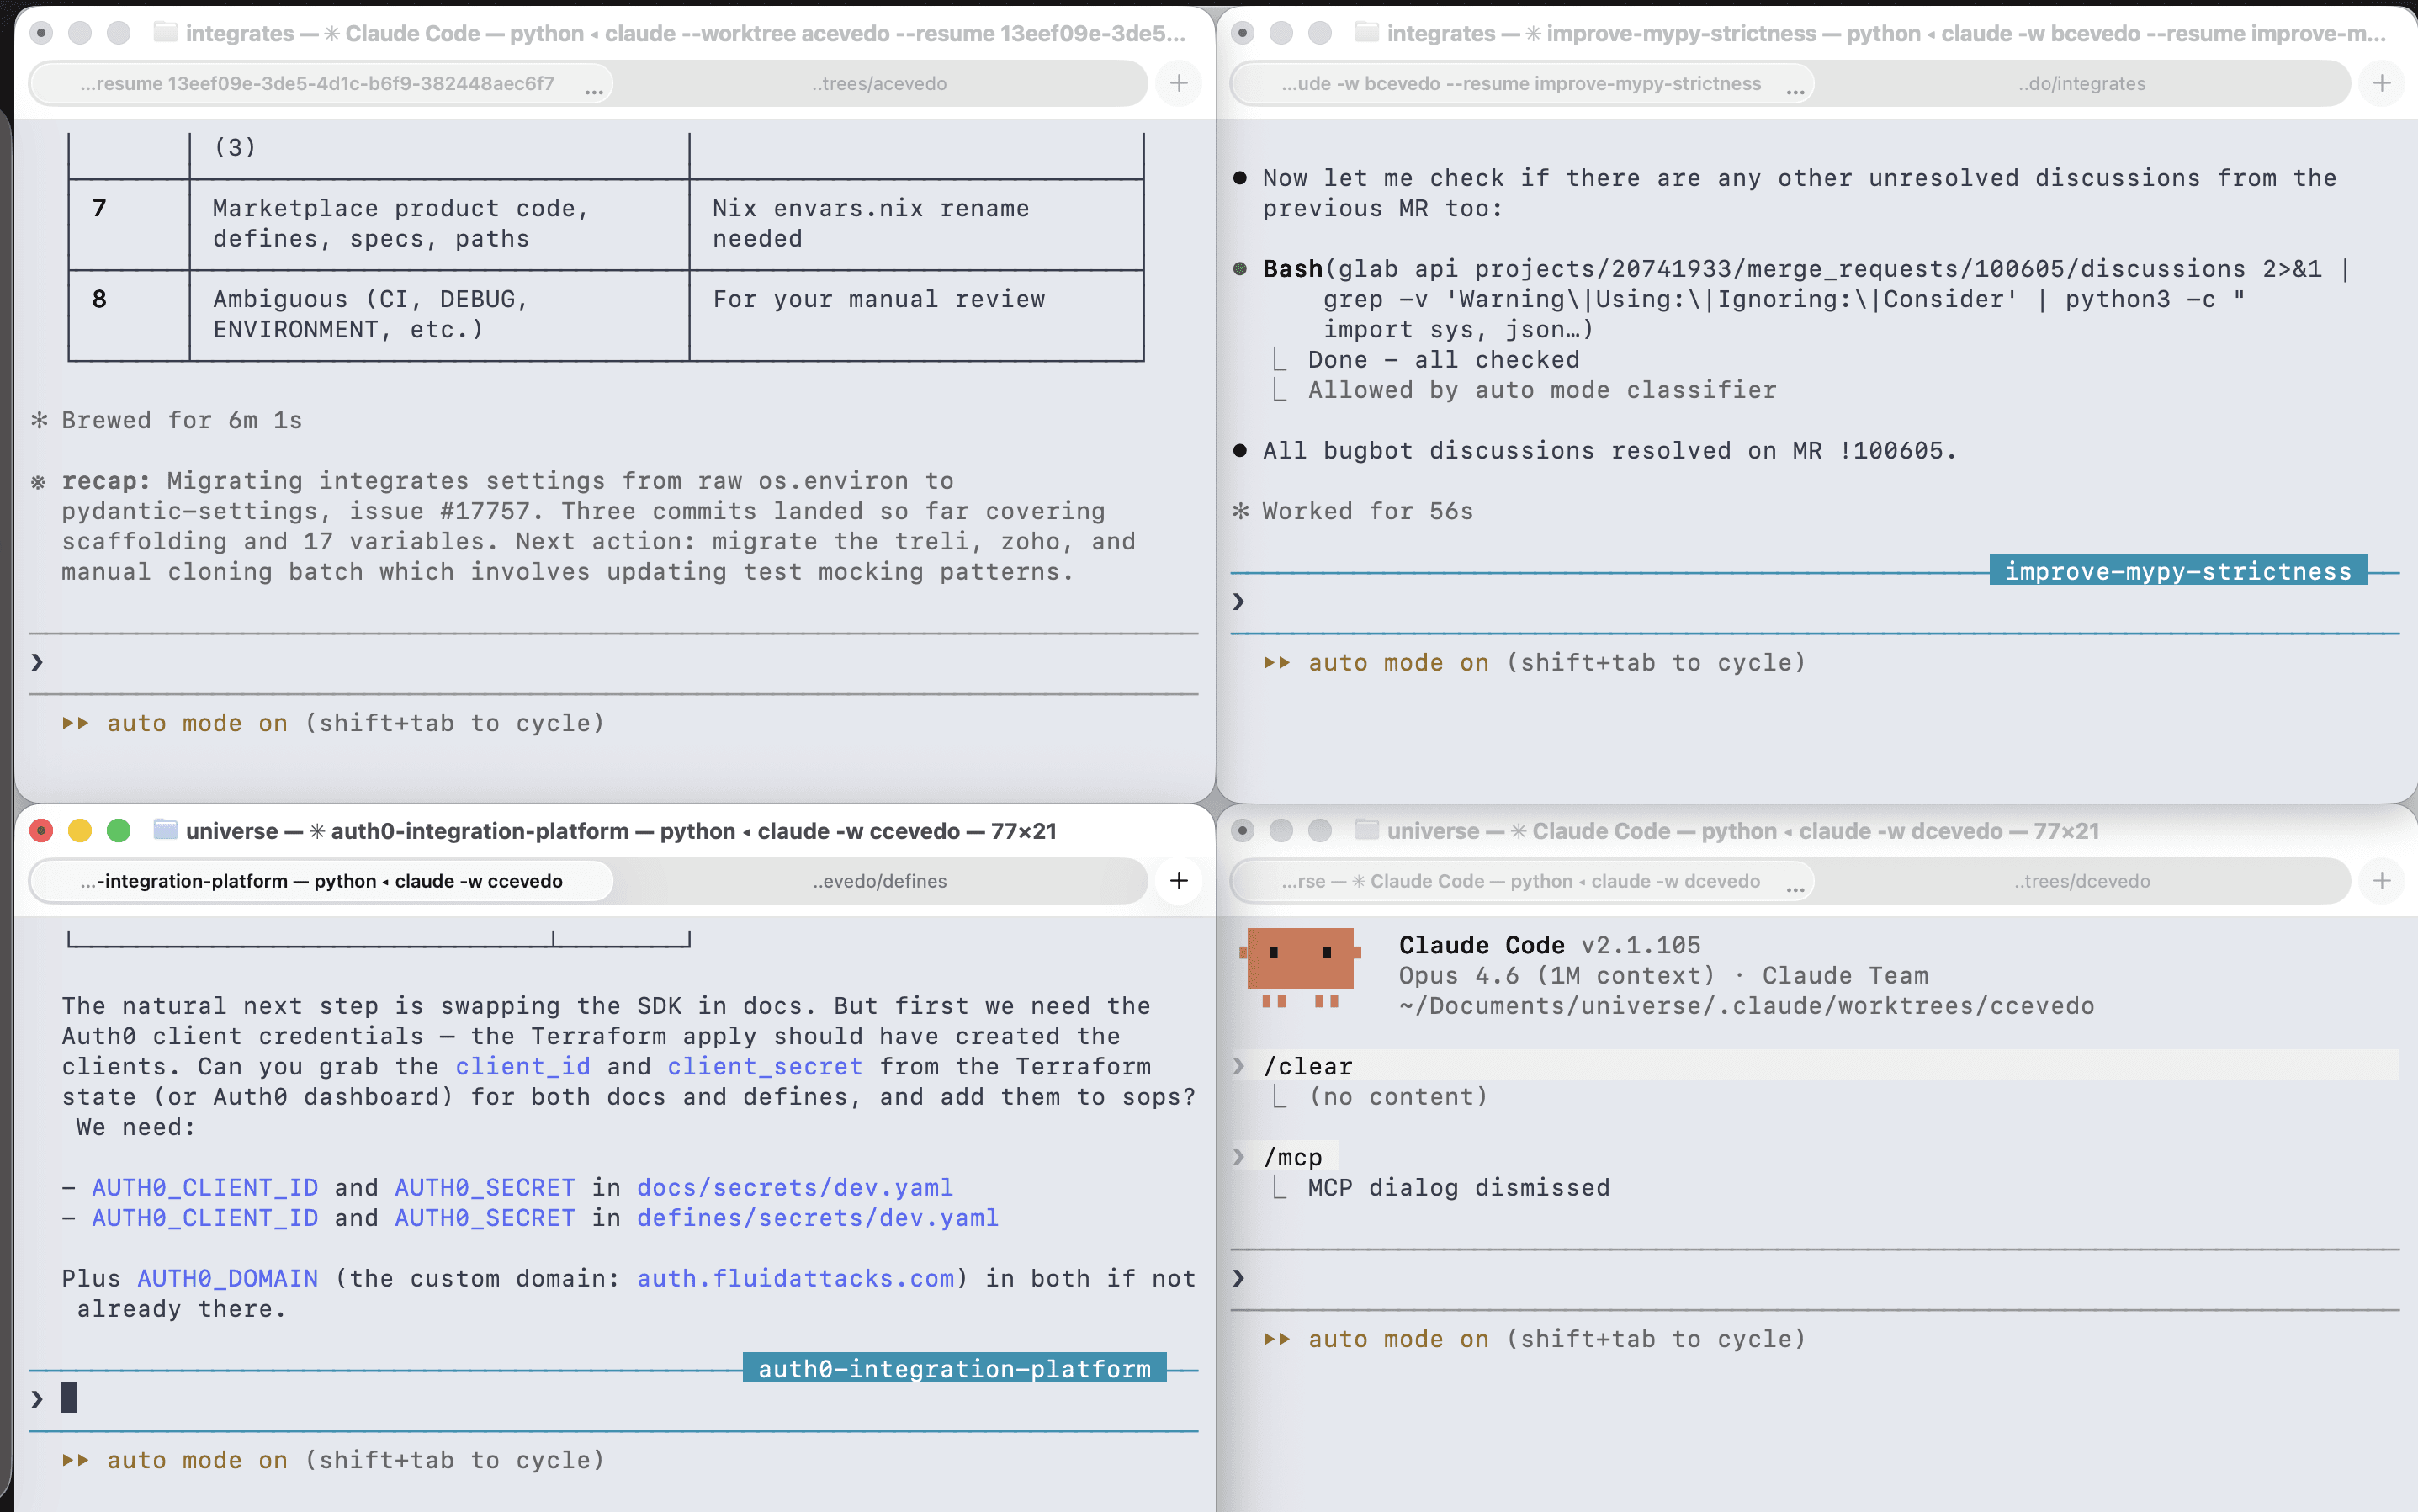Screen dimensions: 2418x1512
Task: Expand the /mcp command entry chevron
Action: pyautogui.click(x=1239, y=1157)
